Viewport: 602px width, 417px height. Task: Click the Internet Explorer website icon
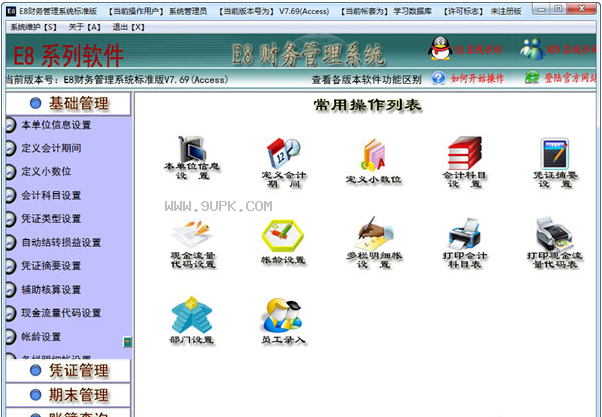click(532, 77)
